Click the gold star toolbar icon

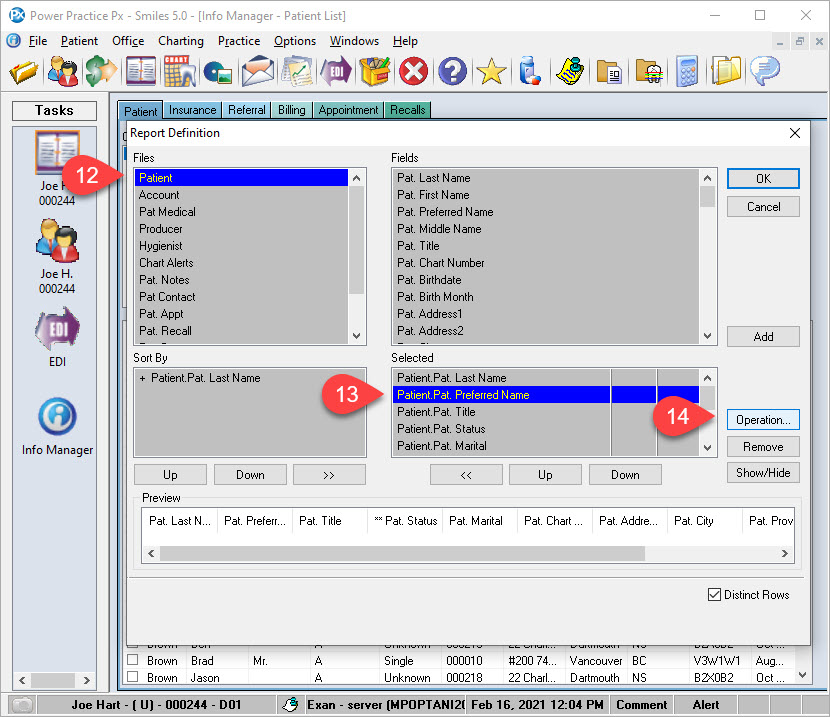point(491,71)
